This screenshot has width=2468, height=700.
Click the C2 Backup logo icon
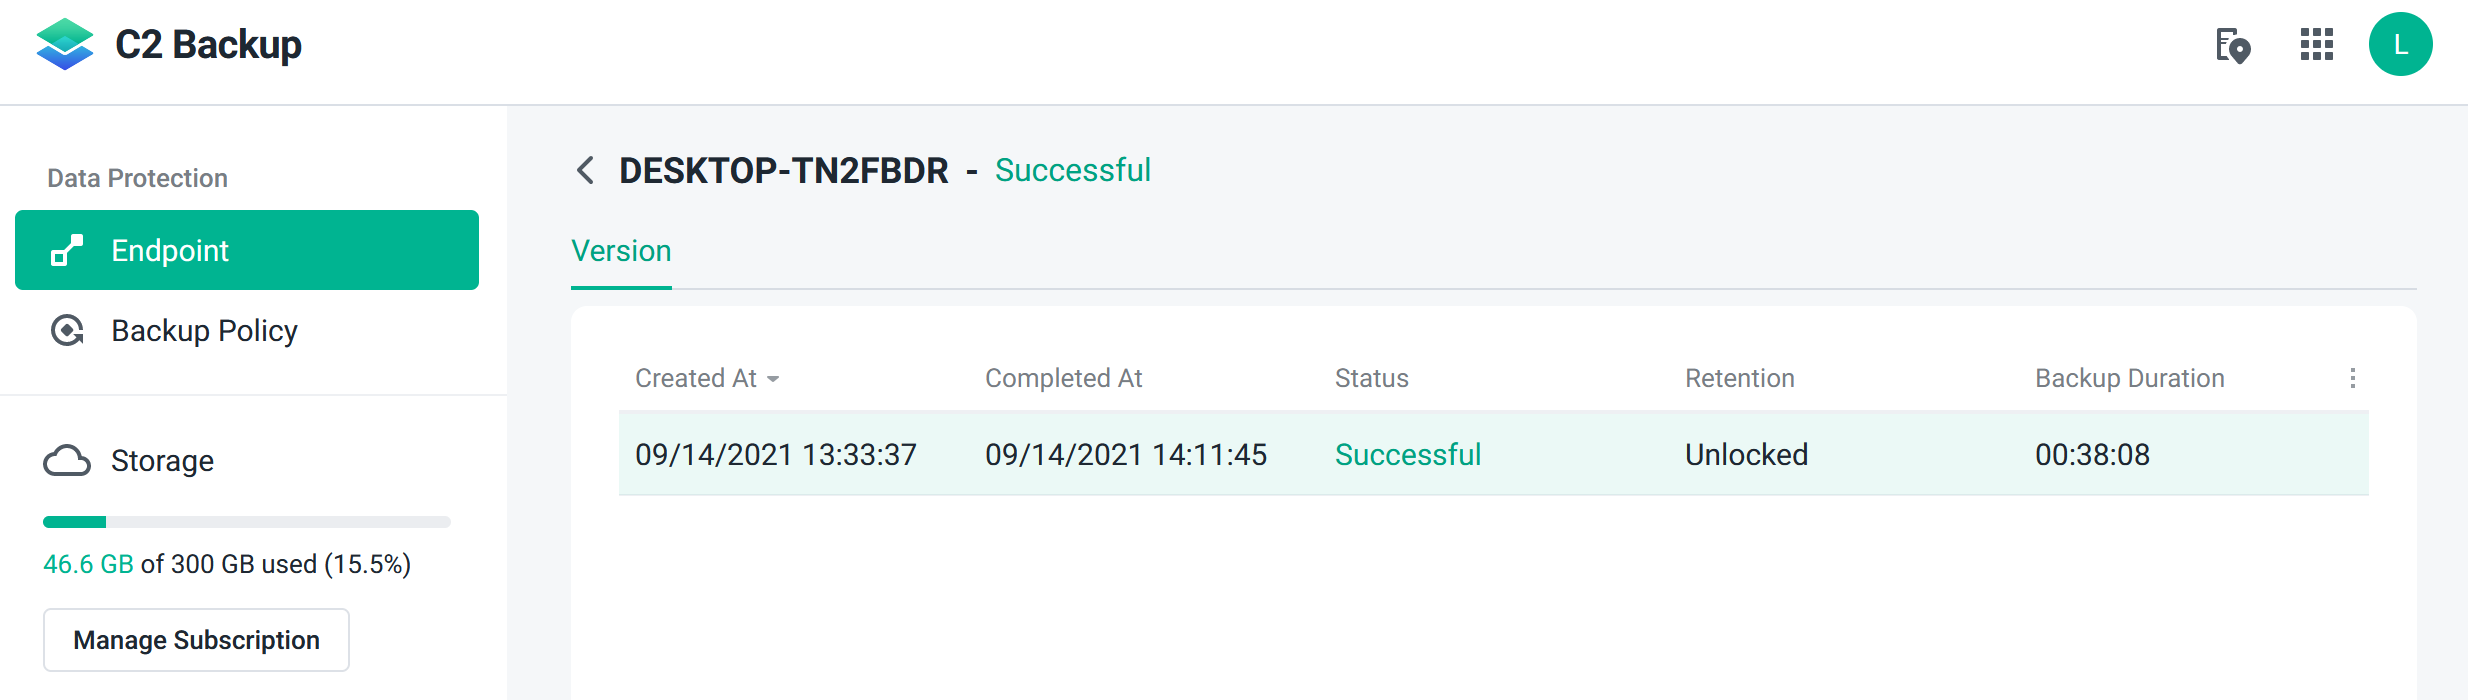64,44
